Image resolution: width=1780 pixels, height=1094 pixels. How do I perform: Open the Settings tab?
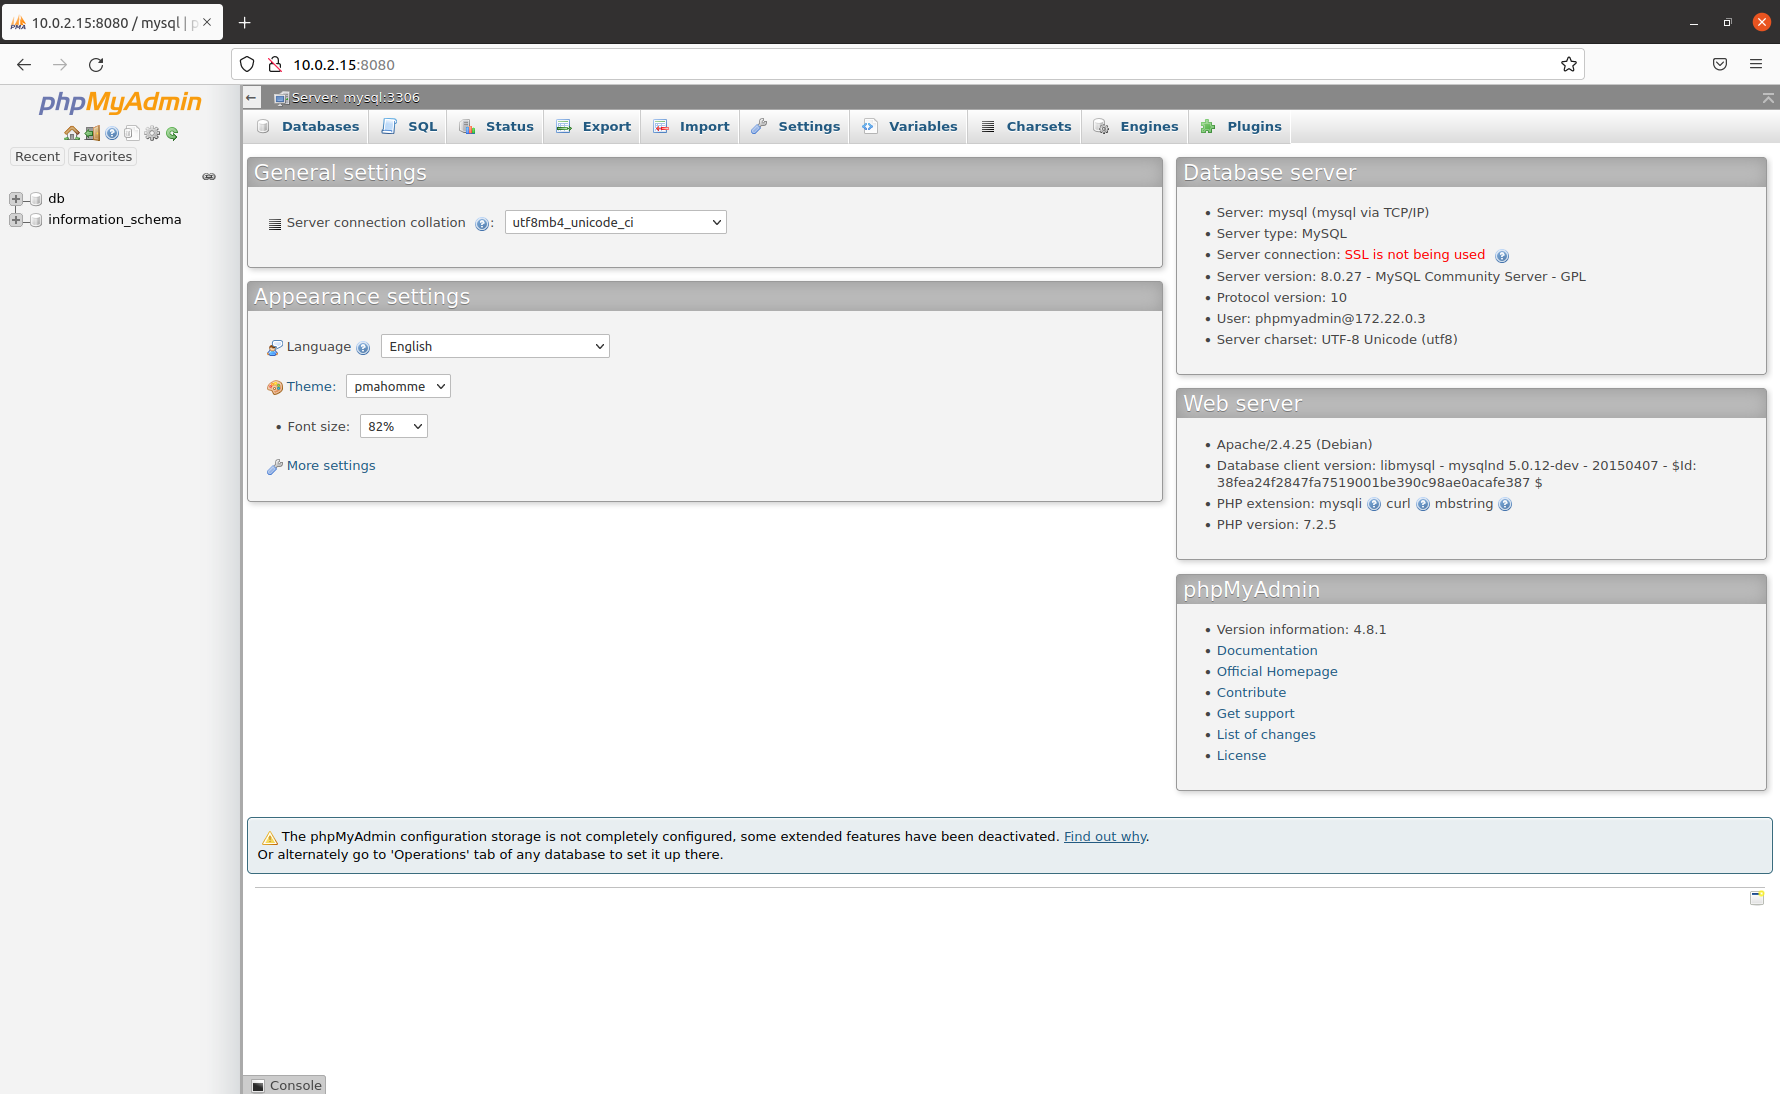796,126
